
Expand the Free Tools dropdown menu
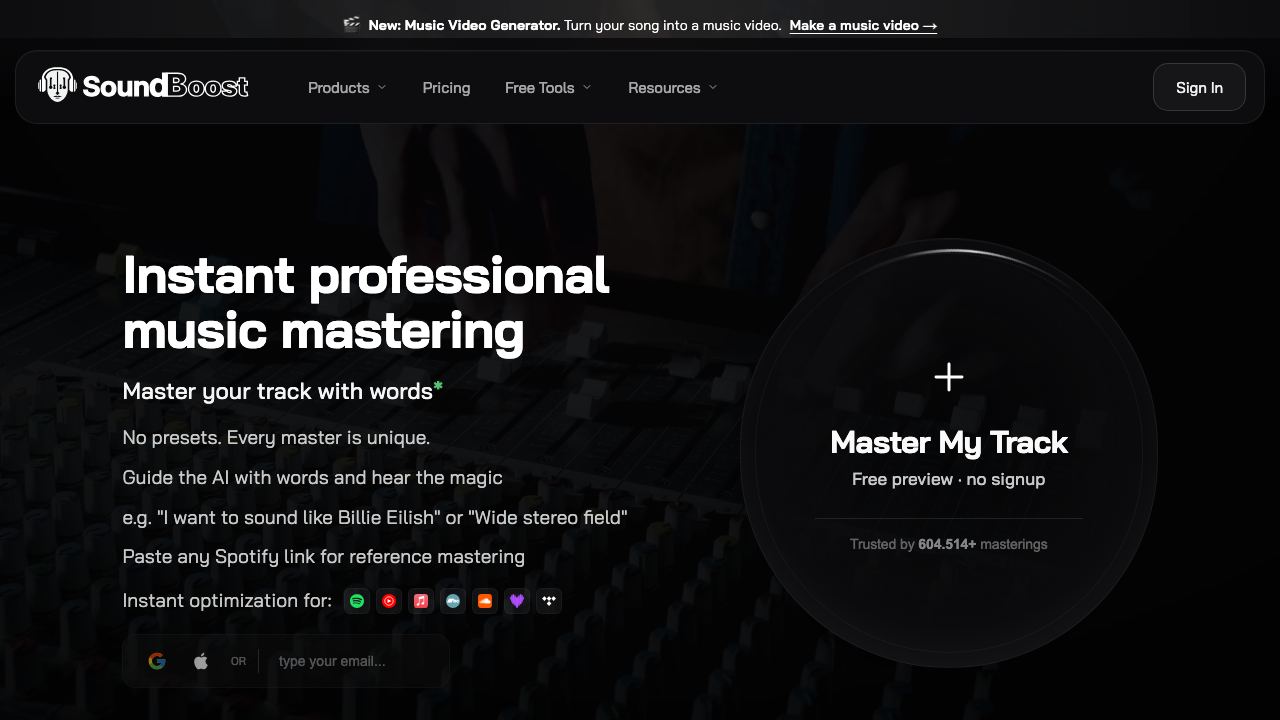(548, 88)
